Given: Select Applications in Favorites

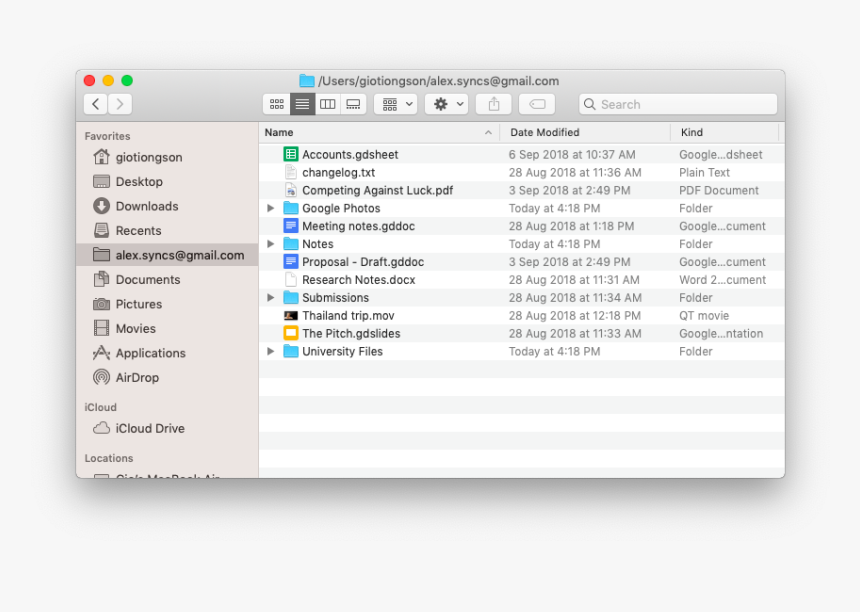Looking at the screenshot, I should [150, 353].
